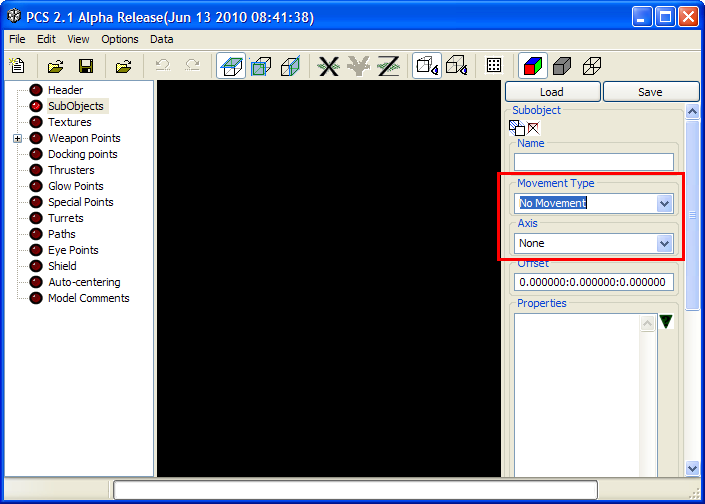Open the File menu
The height and width of the screenshot is (504, 705).
(17, 39)
